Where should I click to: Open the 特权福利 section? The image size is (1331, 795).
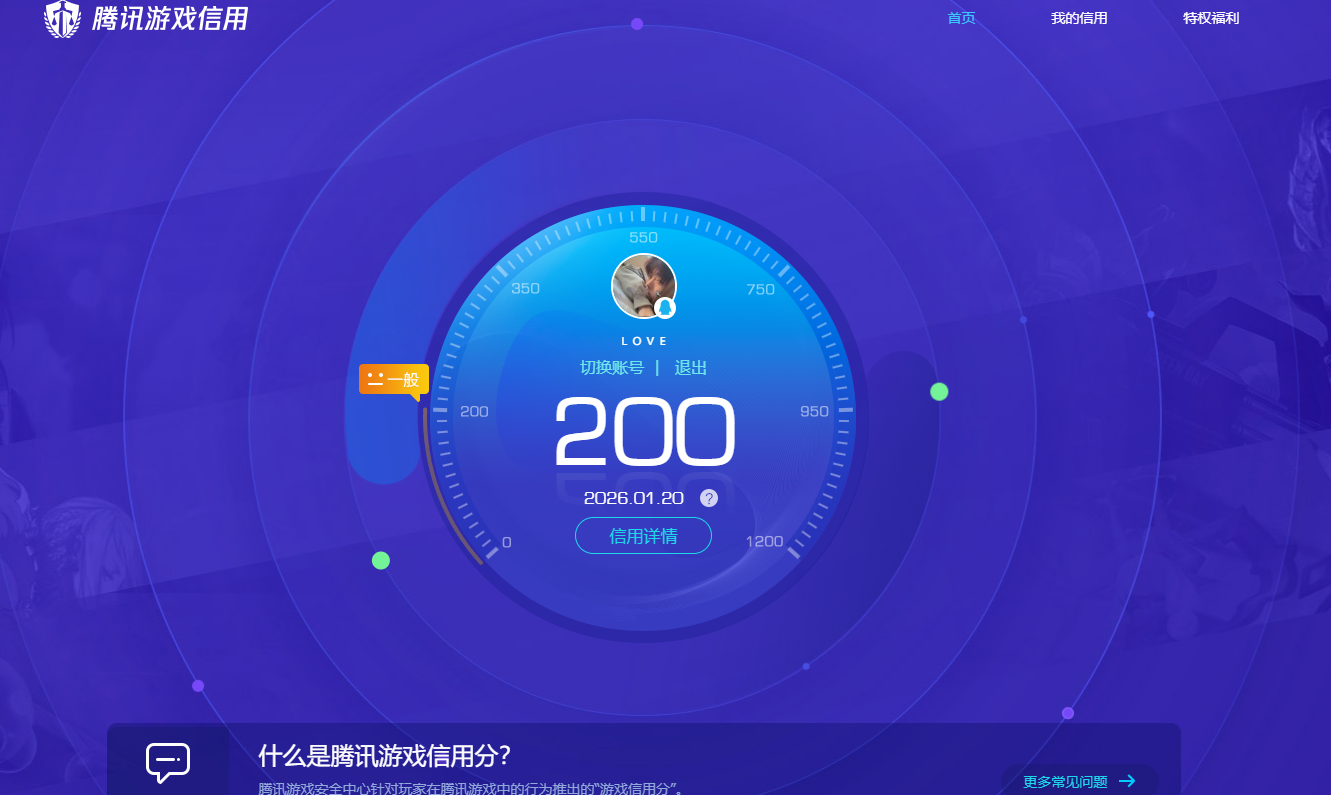[x=1210, y=17]
